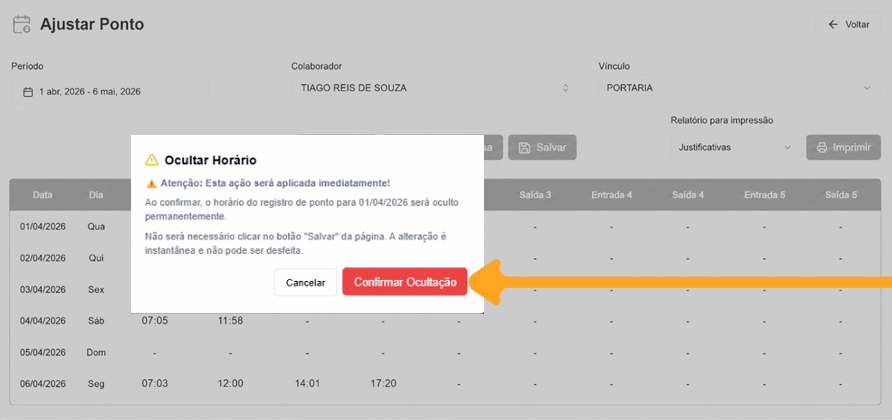Click the back arrow icon near Voltar

point(833,24)
